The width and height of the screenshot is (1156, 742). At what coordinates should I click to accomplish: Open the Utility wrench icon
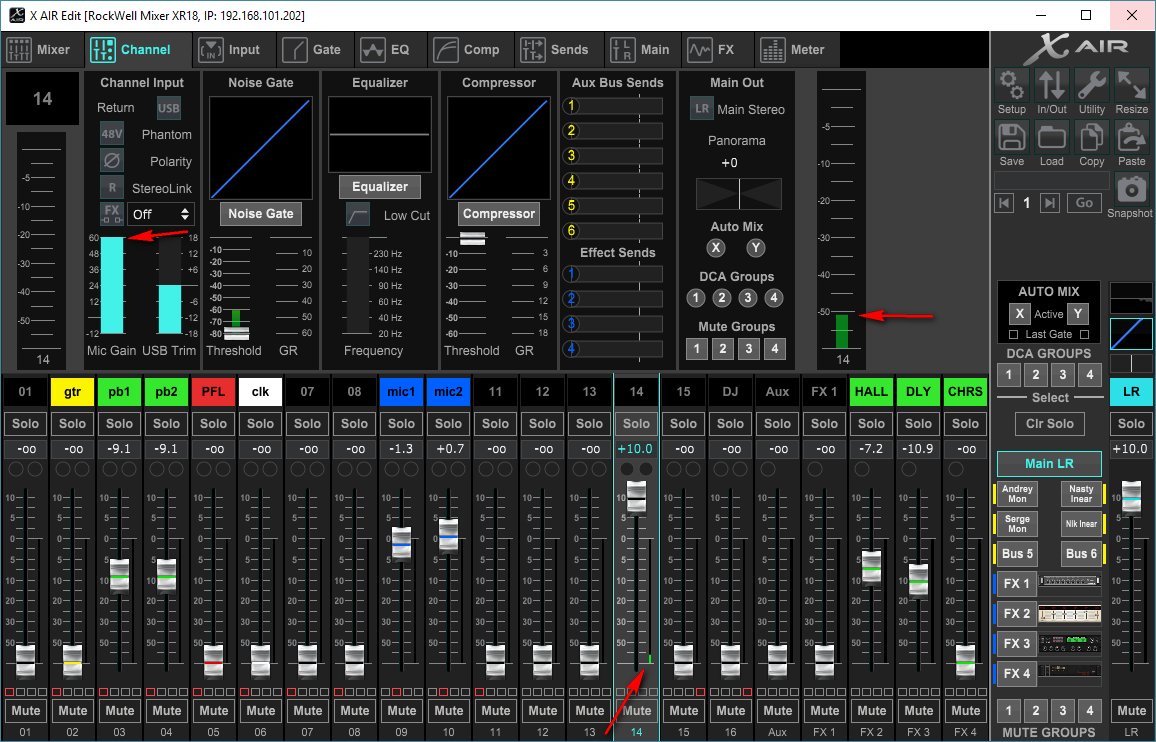coord(1092,86)
